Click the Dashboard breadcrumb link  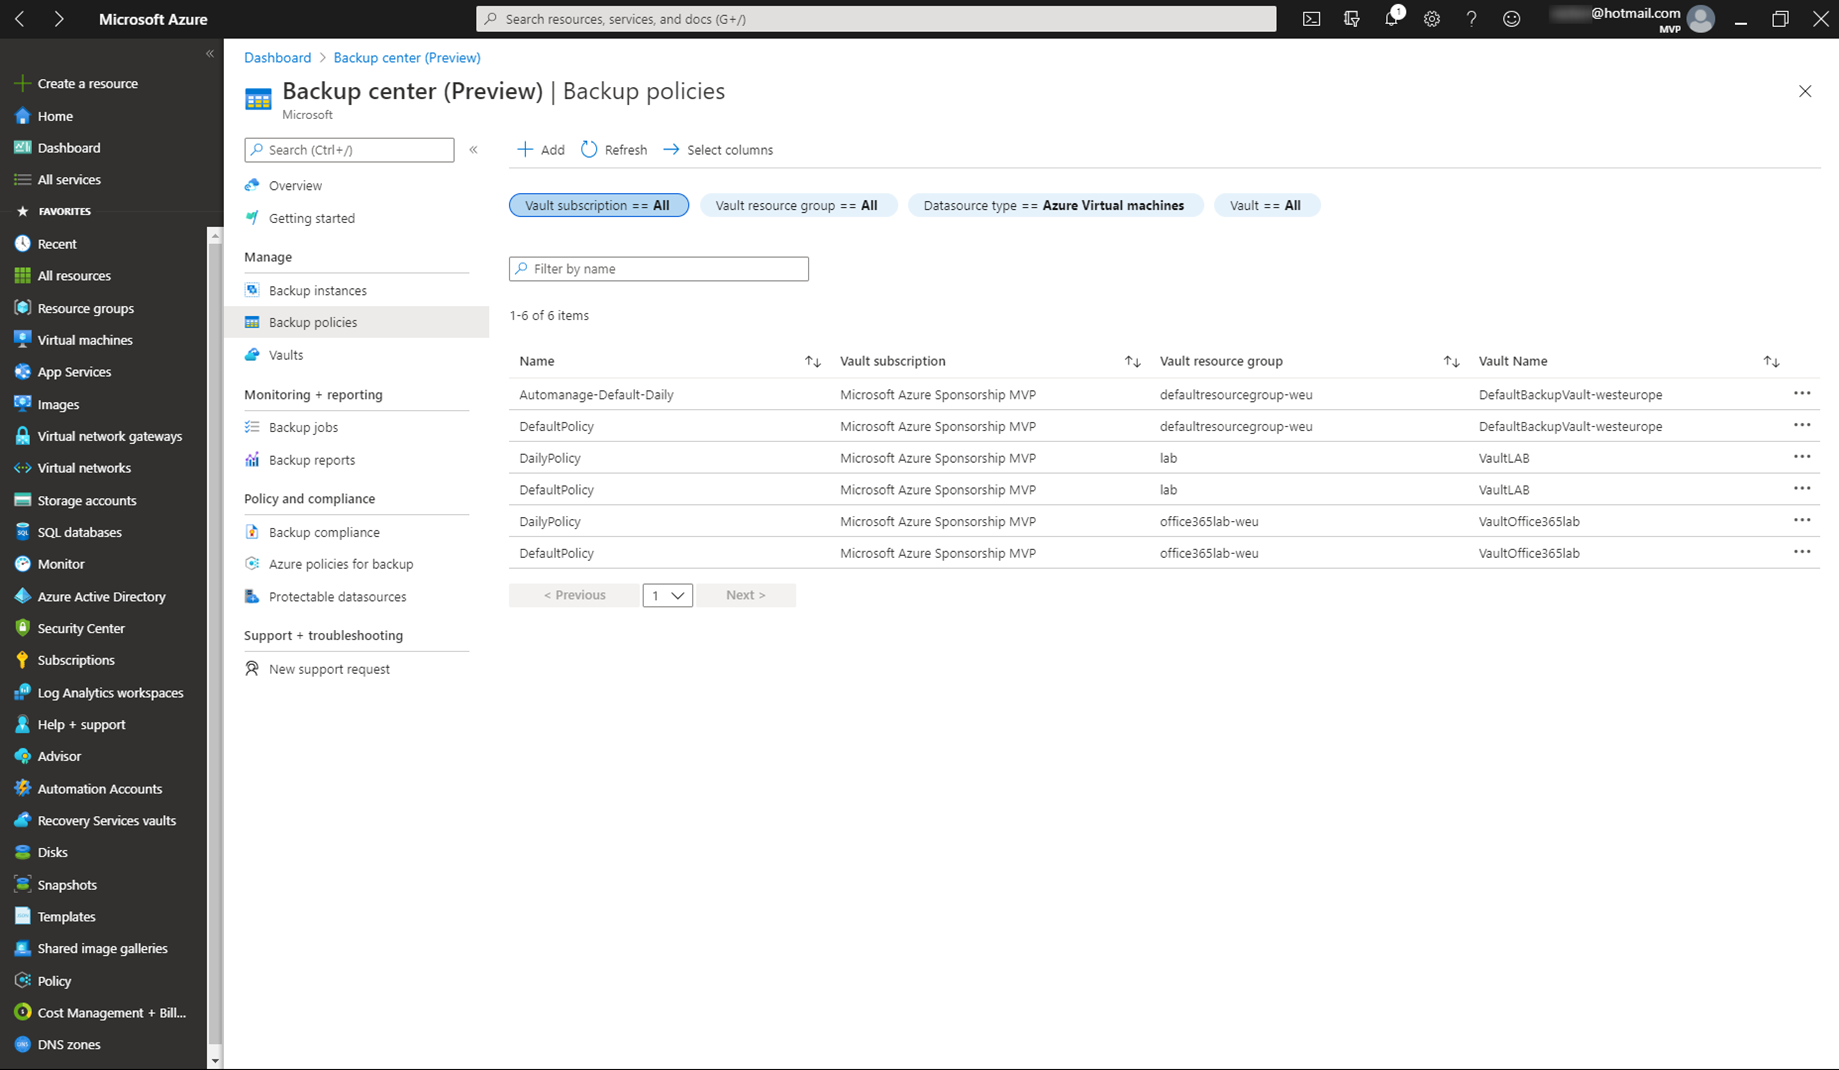[277, 58]
